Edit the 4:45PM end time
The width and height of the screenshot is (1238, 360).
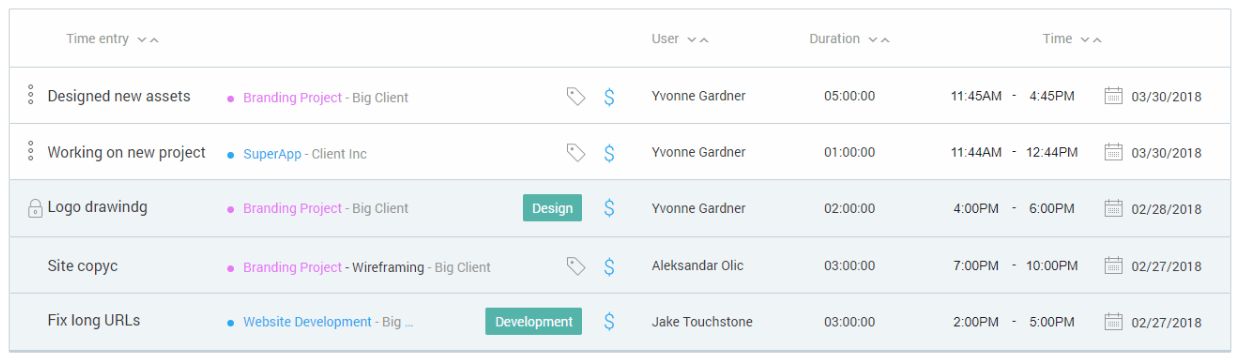pyautogui.click(x=1052, y=96)
